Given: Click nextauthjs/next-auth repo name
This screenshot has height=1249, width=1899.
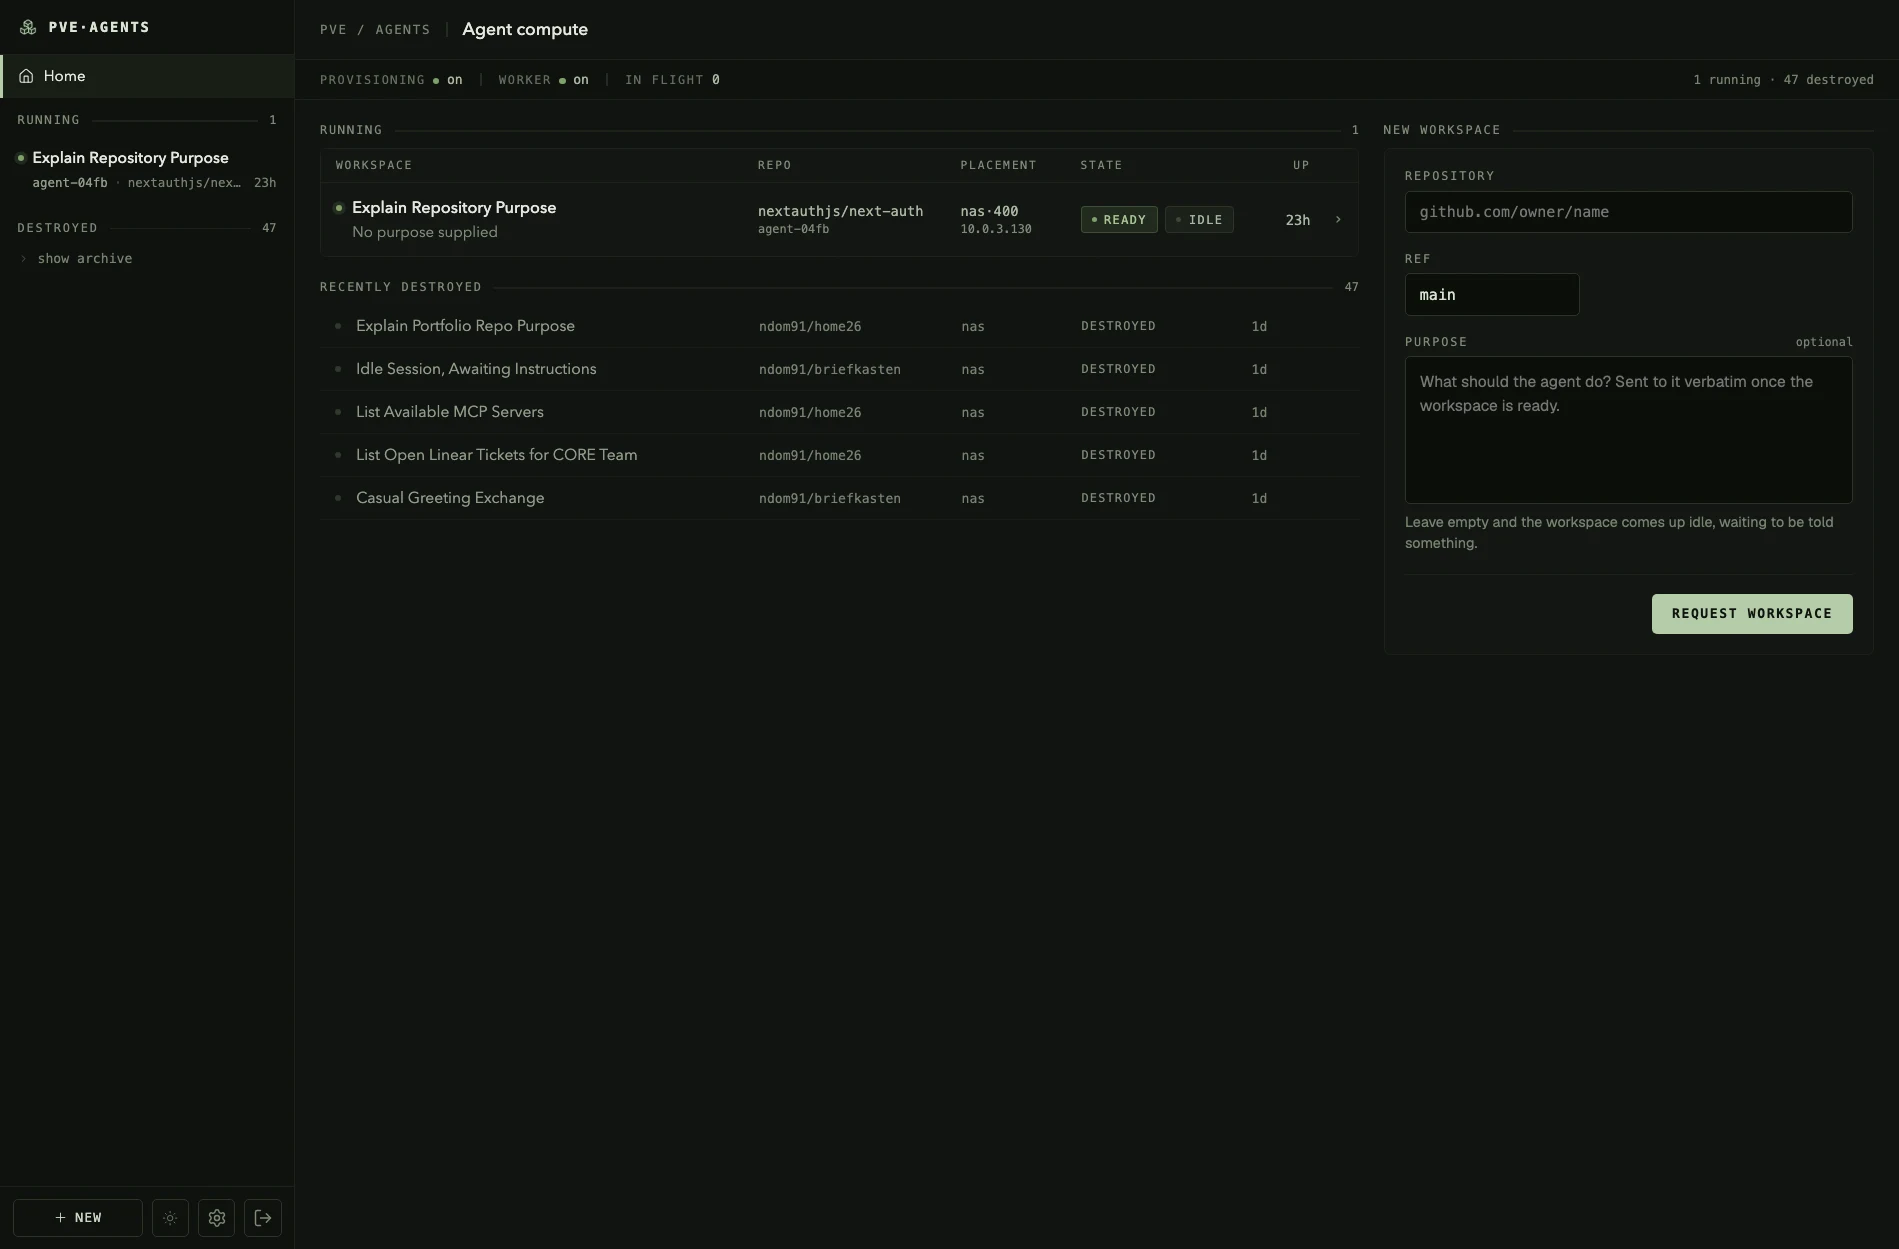Looking at the screenshot, I should (840, 211).
